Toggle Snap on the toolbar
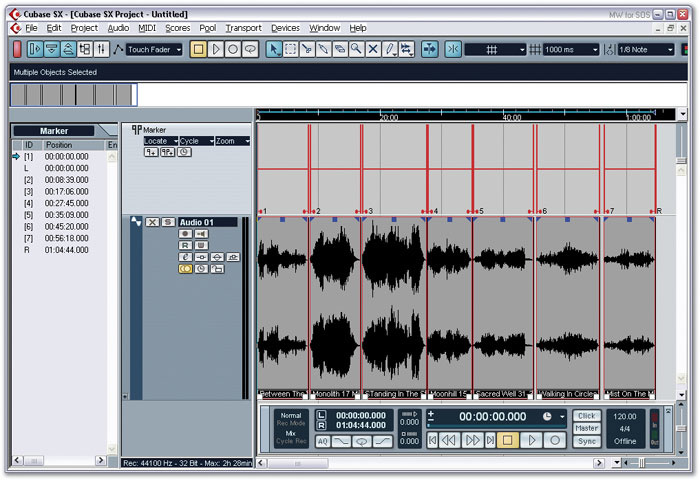This screenshot has width=700, height=481. click(x=453, y=49)
